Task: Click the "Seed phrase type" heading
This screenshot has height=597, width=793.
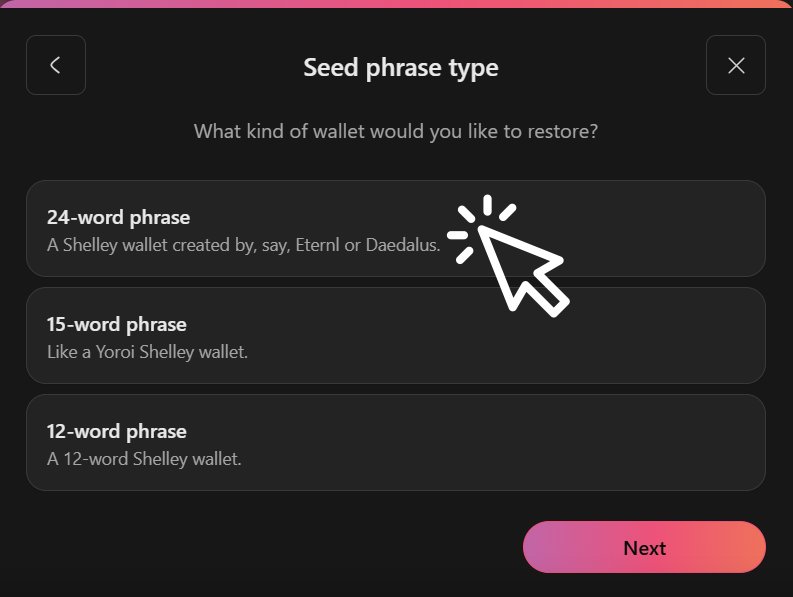Action: click(x=400, y=68)
